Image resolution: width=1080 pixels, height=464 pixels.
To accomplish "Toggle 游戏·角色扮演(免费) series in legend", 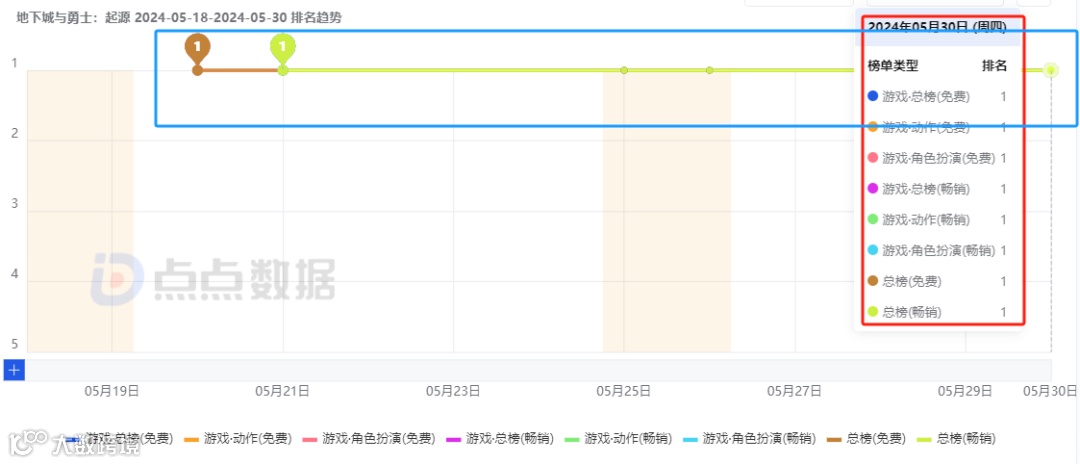I will (370, 439).
